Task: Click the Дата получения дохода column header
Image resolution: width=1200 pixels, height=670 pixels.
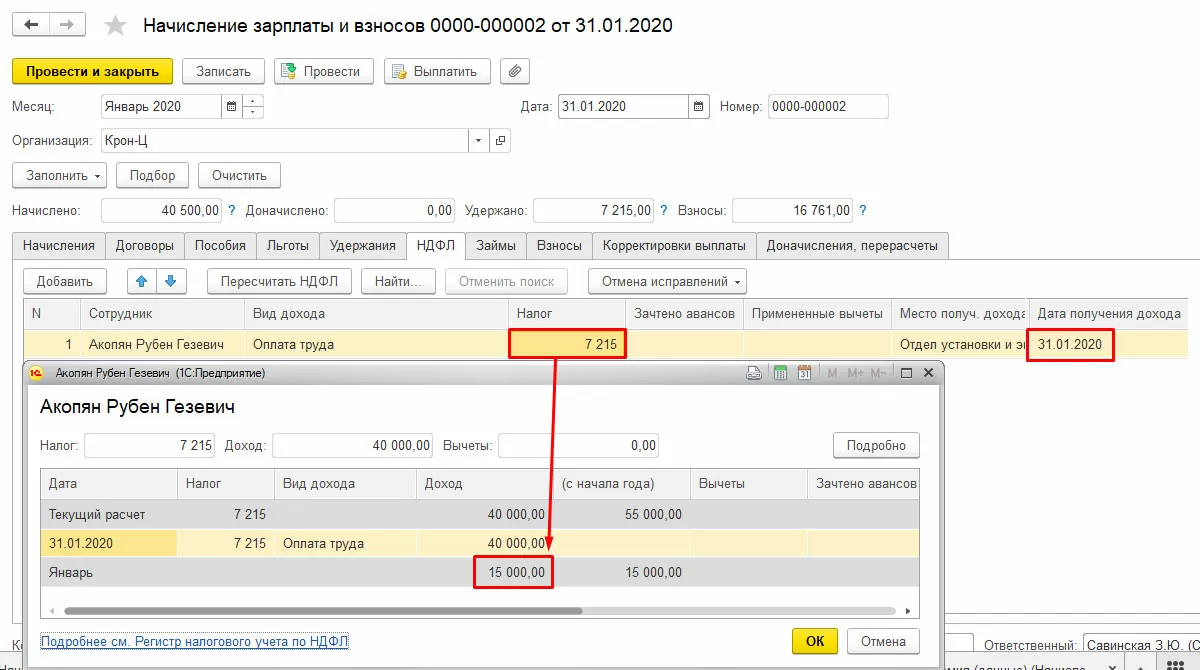Action: point(1109,313)
